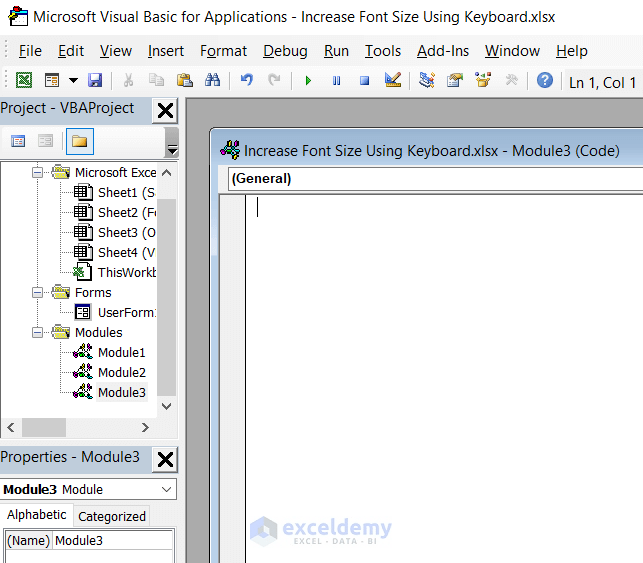Viewport: 643px width, 563px height.
Task: Select Module3 in the project tree
Action: [110, 392]
